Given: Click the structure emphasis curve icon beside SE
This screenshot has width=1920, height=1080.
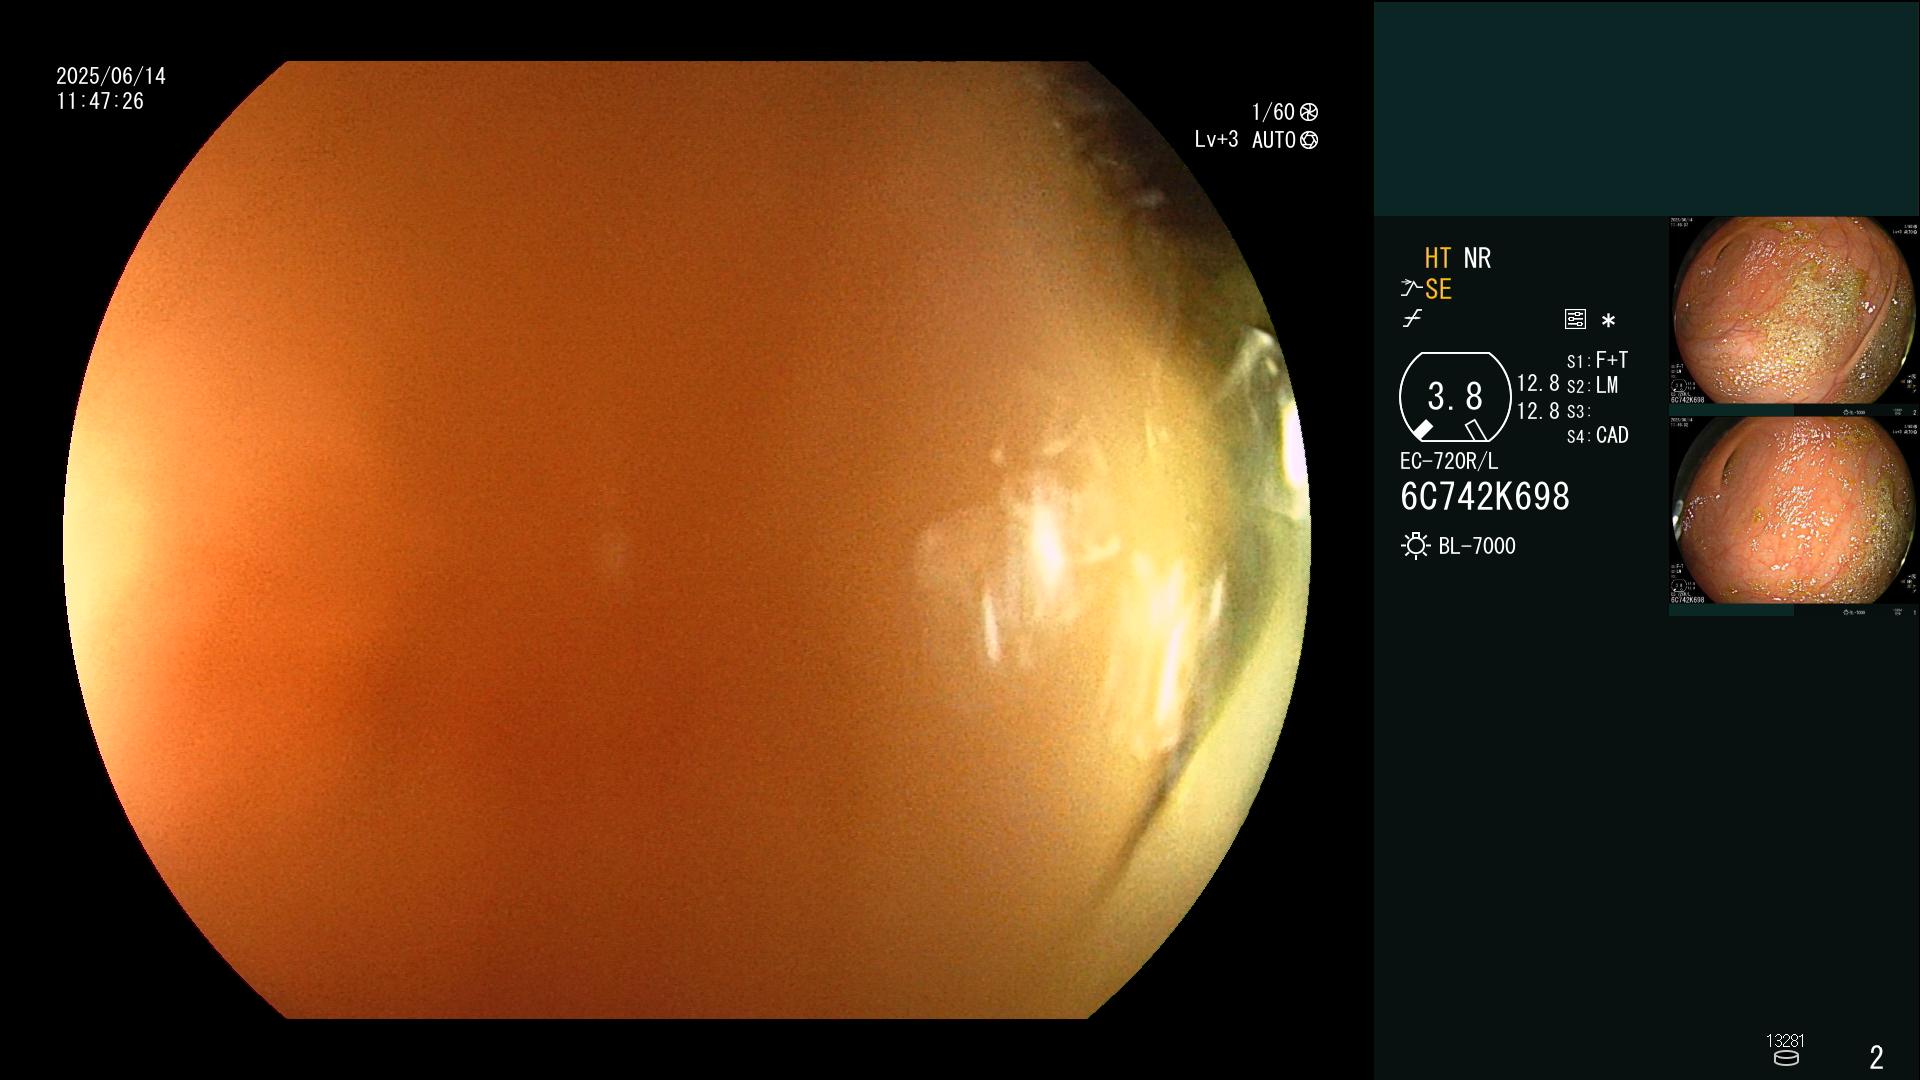Looking at the screenshot, I should [x=1411, y=289].
